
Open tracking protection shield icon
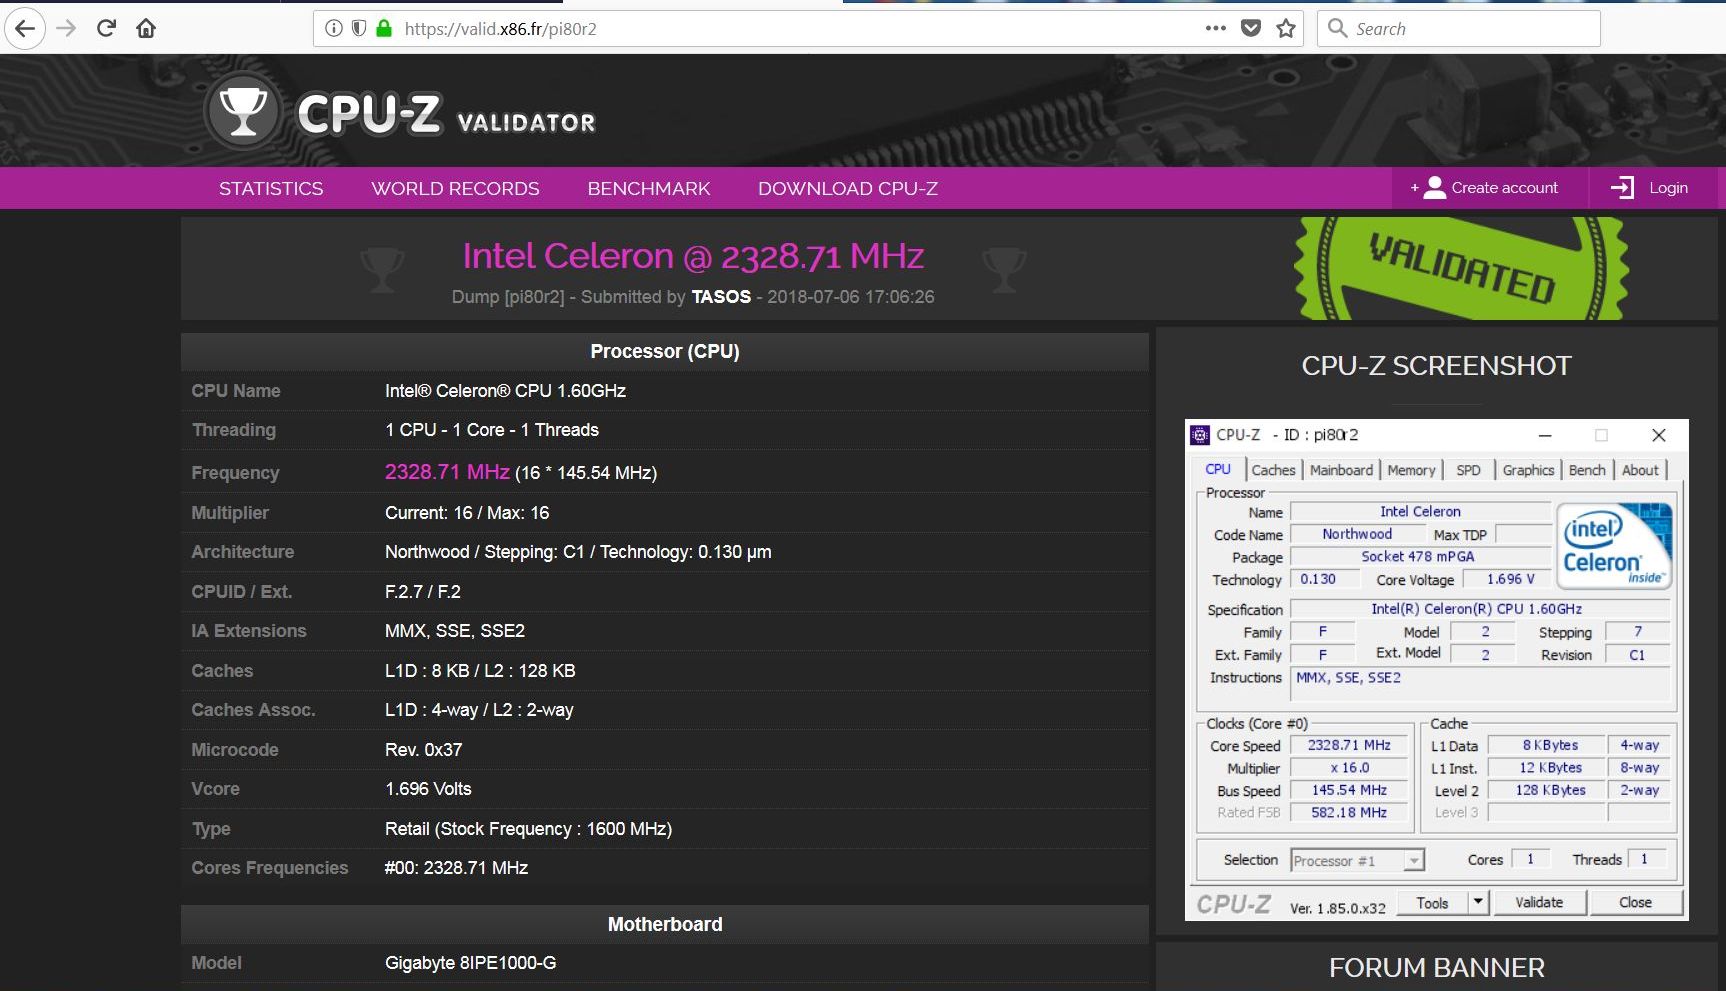click(x=358, y=28)
